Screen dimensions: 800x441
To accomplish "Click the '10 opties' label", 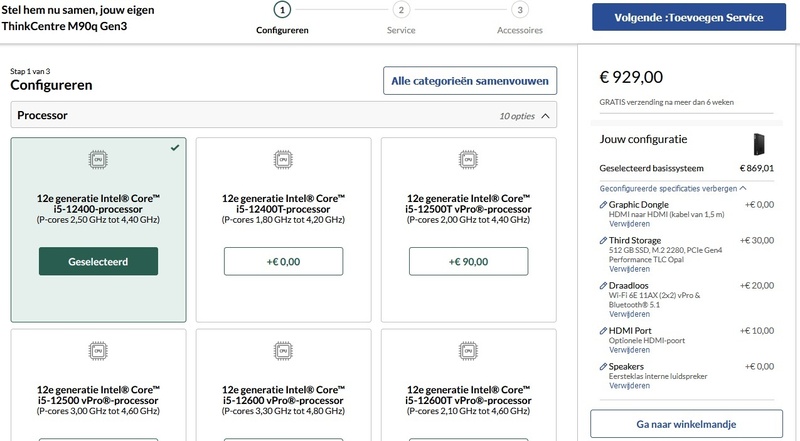I will pyautogui.click(x=517, y=116).
